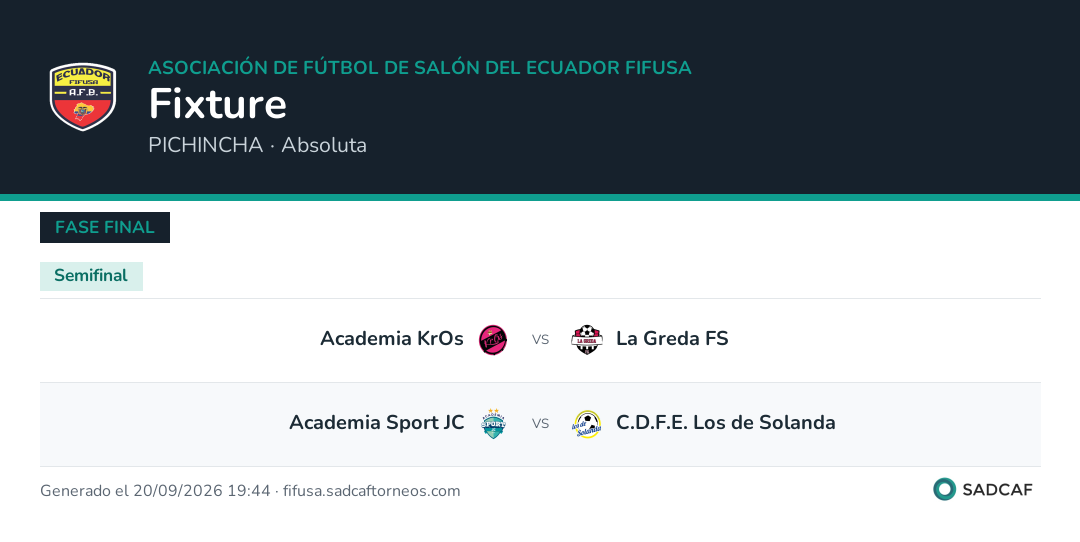The height and width of the screenshot is (542, 1080).
Task: Click the La Greda FS team badge
Action: pos(588,340)
